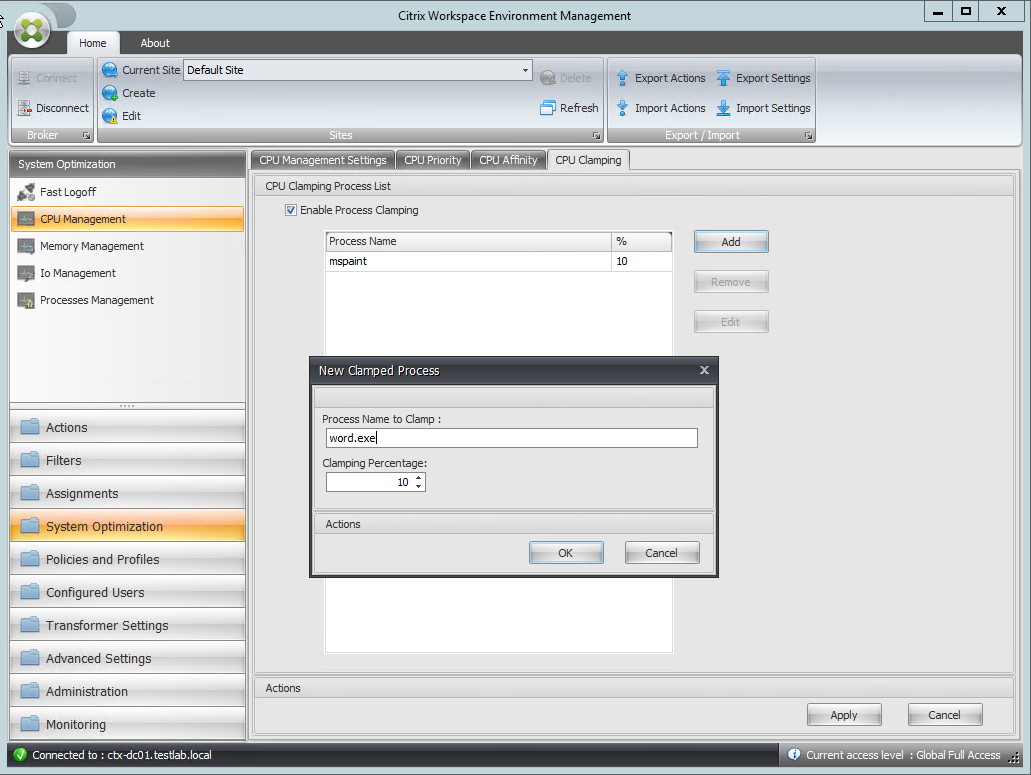Screen dimensions: 1031x775
Task: Click the Import Actions icon
Action: click(622, 108)
